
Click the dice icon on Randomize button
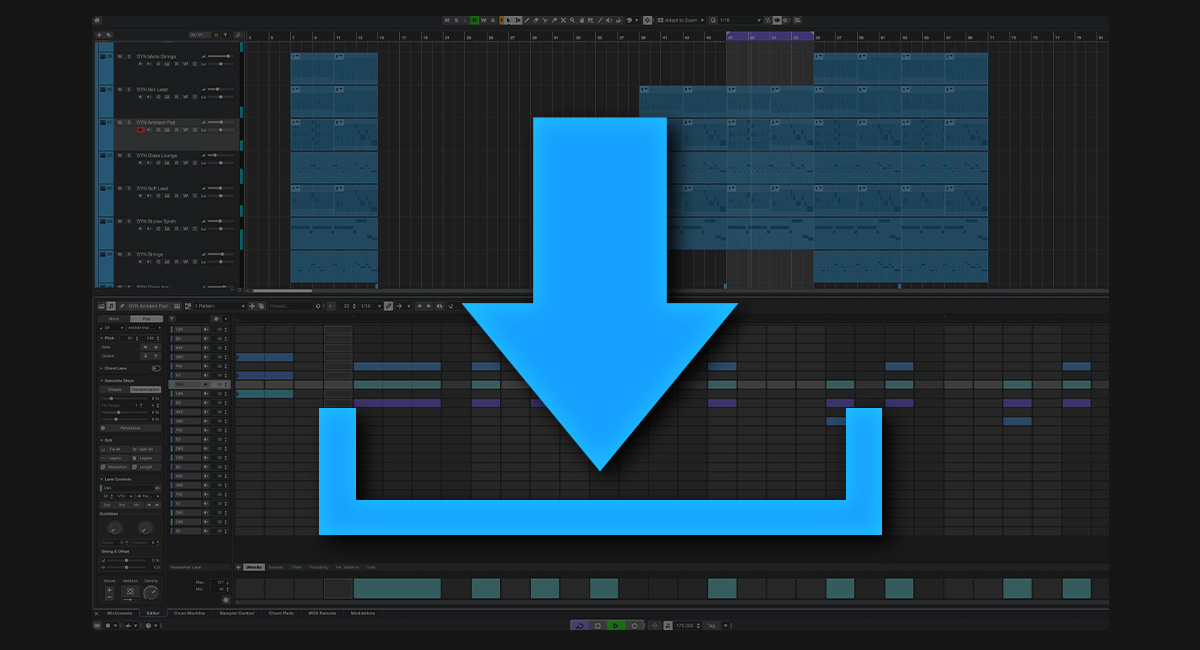pos(103,427)
